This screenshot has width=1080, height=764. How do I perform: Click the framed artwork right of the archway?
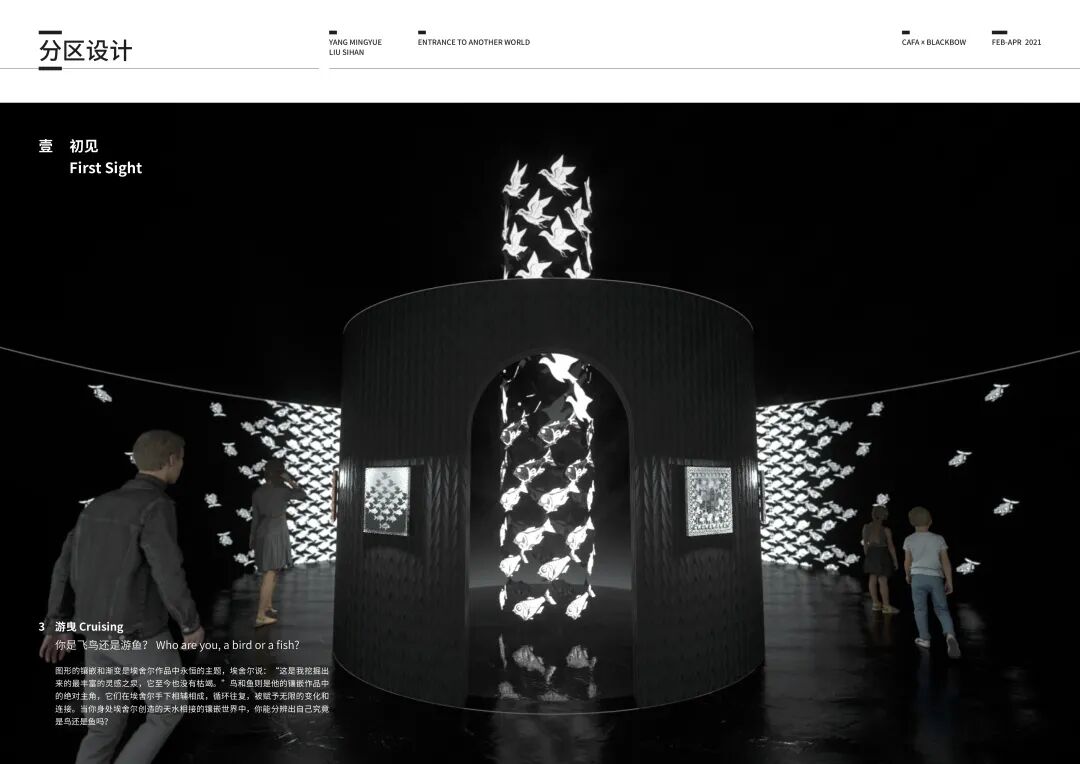(x=709, y=501)
